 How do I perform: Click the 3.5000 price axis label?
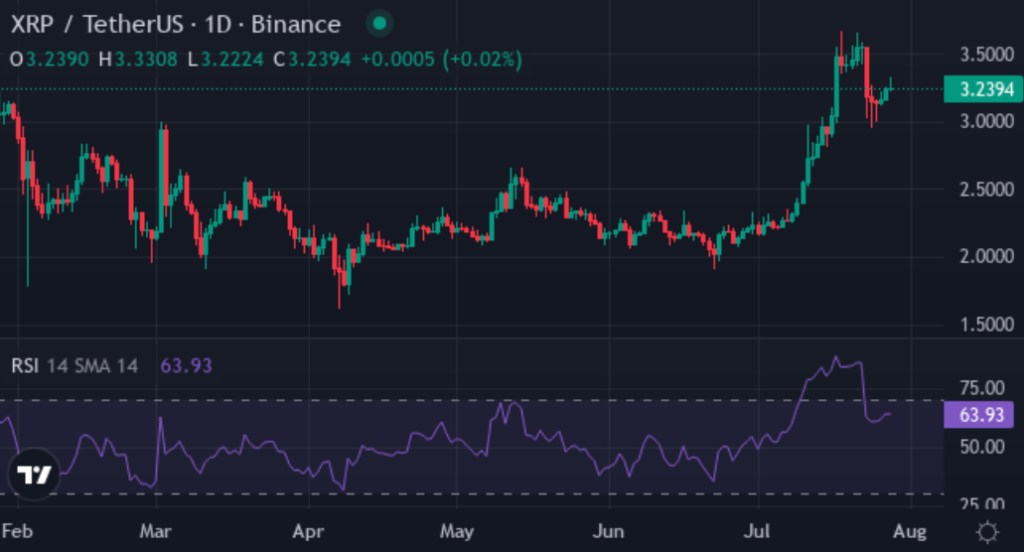click(x=986, y=54)
